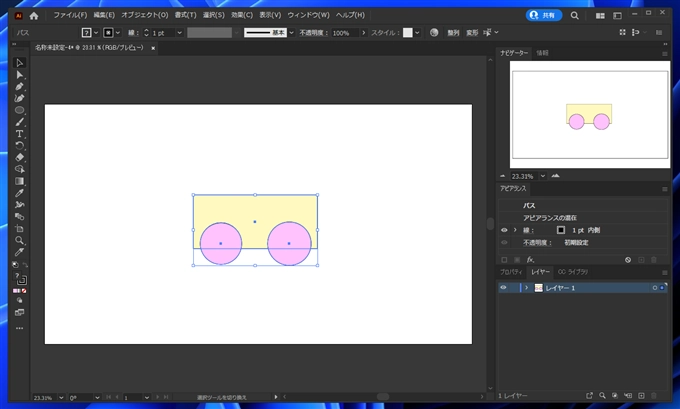Open the Navigator zoom level dropdown
Screen dimensions: 680x409
coord(543,176)
